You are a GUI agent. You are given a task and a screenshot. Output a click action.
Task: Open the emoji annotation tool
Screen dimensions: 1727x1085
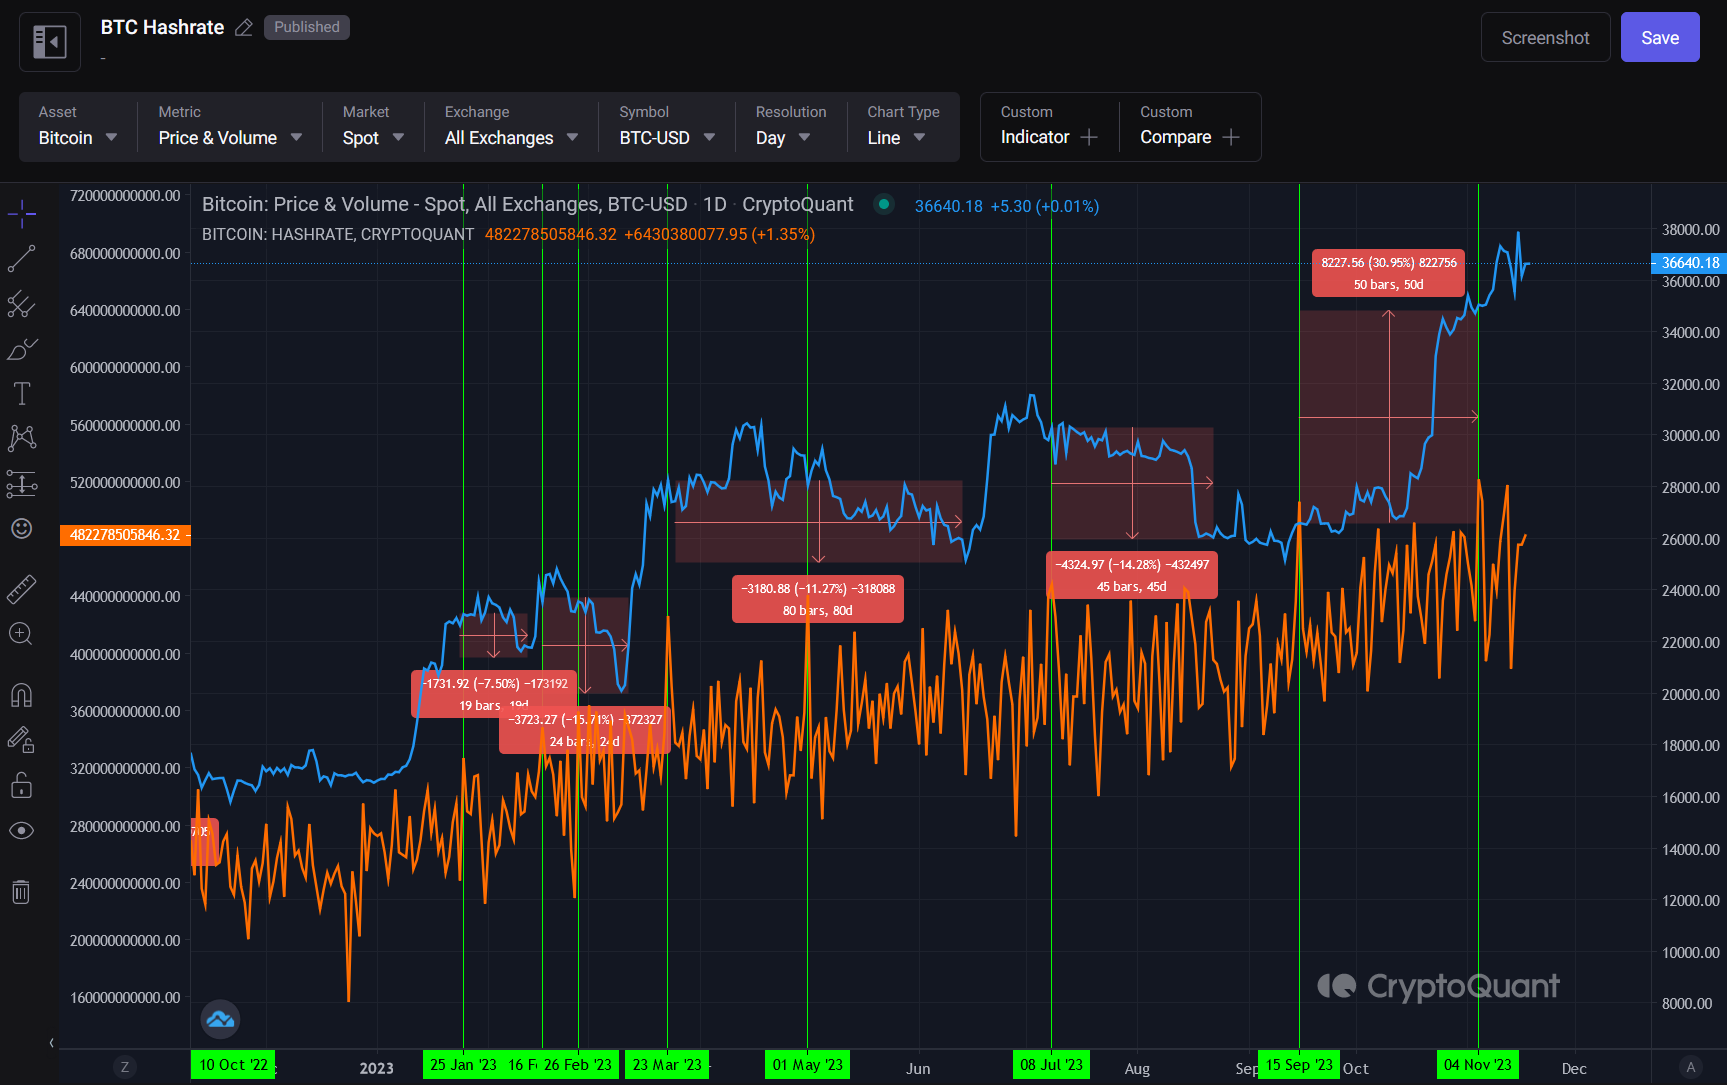(x=21, y=529)
